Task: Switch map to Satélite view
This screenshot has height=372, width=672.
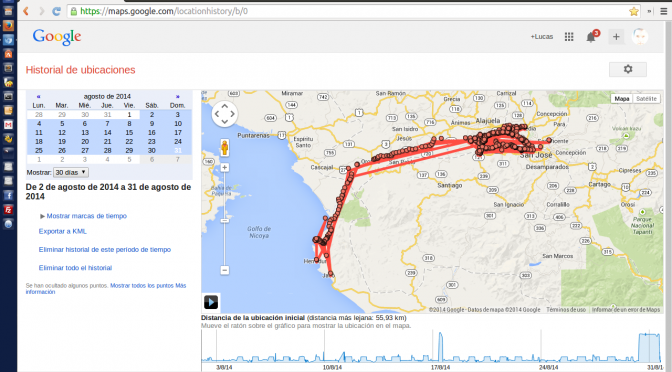Action: (x=646, y=99)
